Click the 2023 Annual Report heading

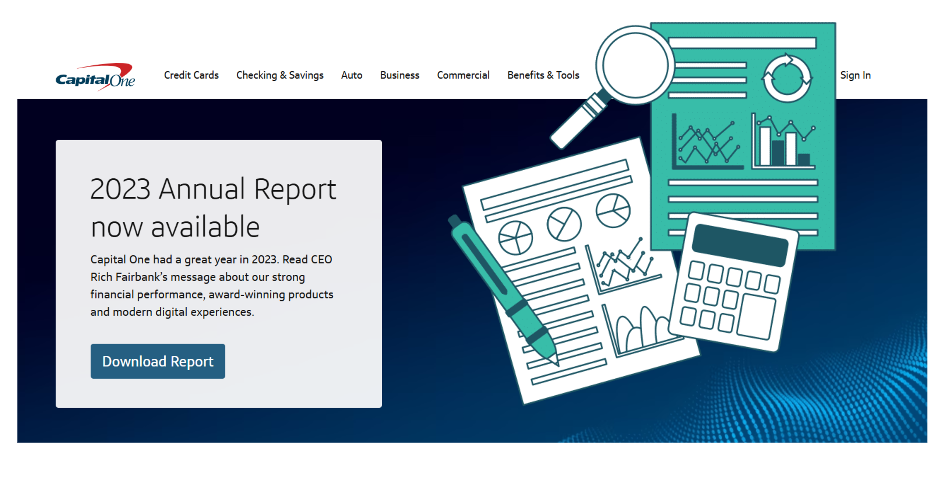pos(213,207)
